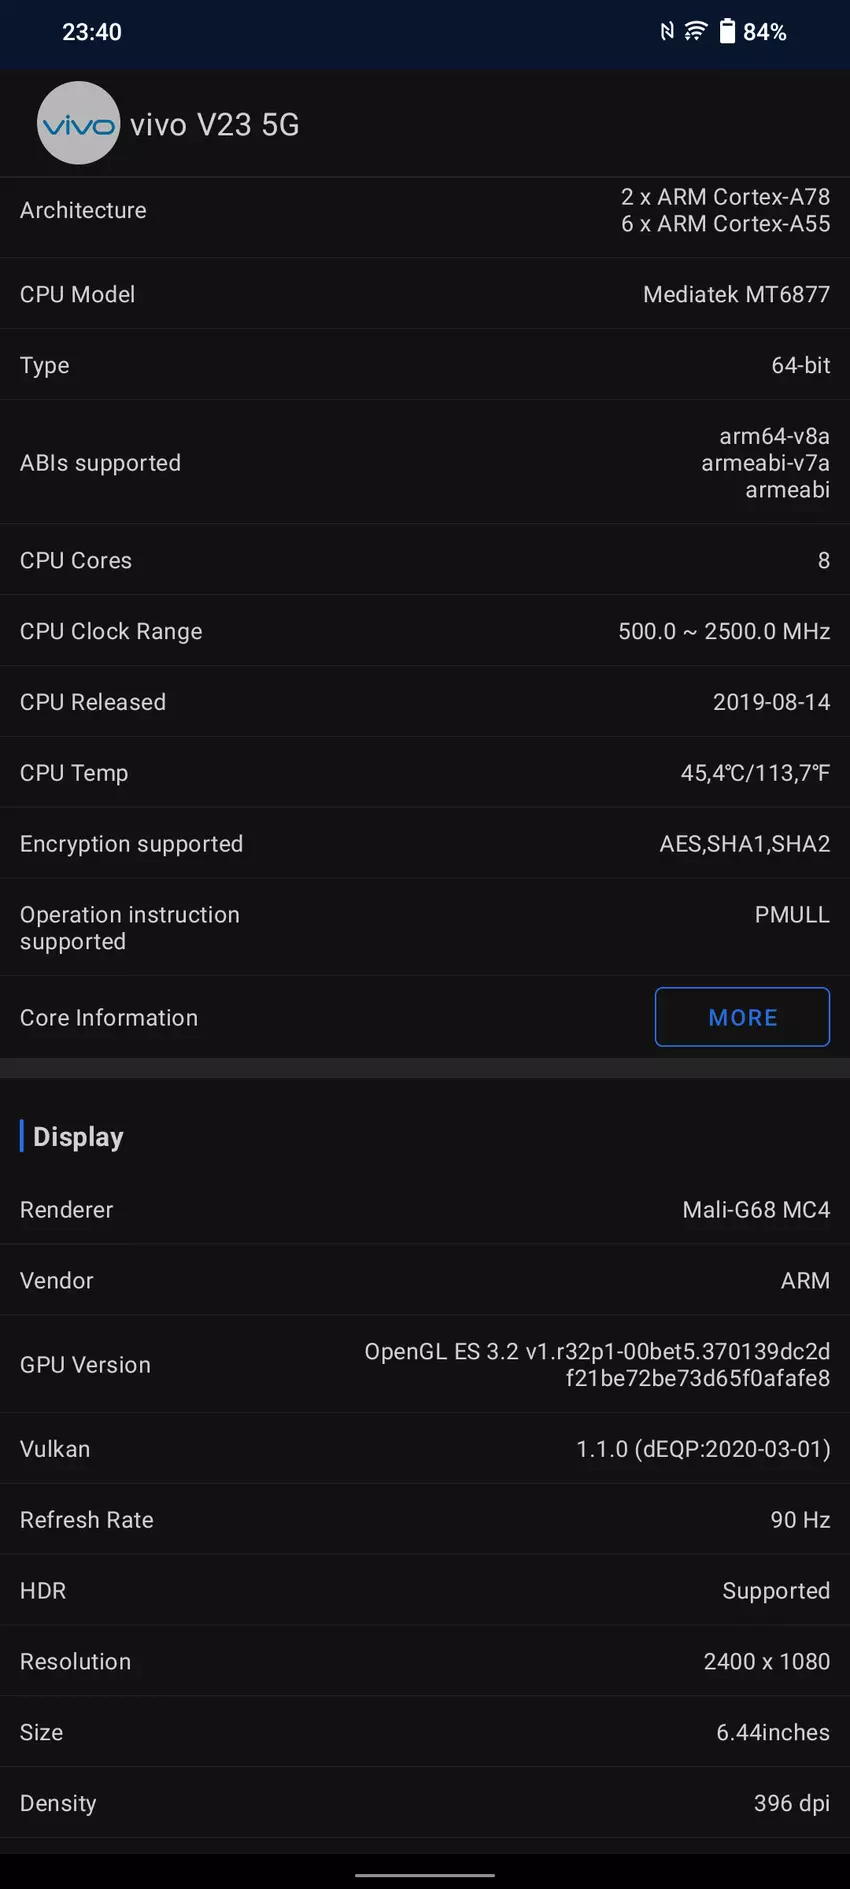Select the Renderer Mali-G68 MC4 row
Image resolution: width=850 pixels, height=1889 pixels.
point(425,1210)
